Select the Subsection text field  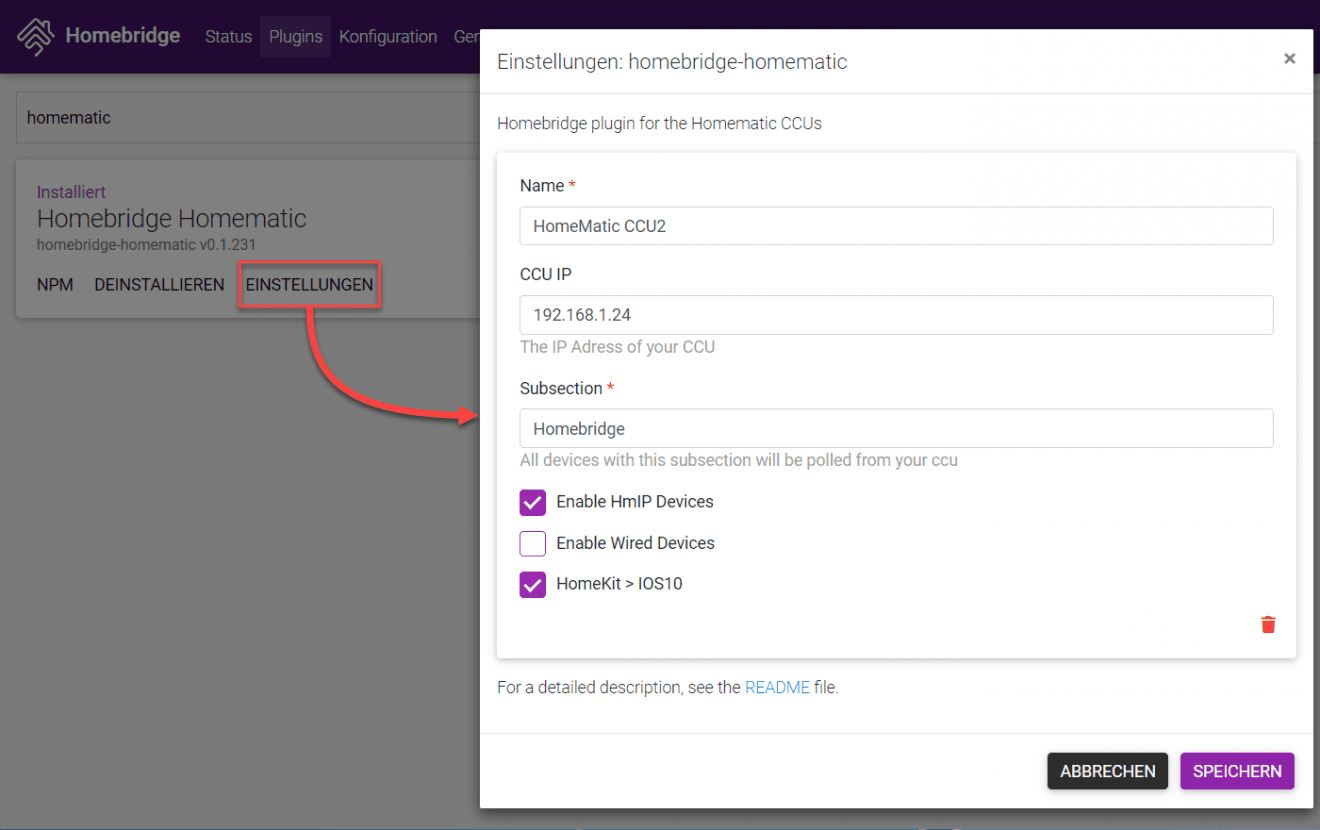pos(896,429)
